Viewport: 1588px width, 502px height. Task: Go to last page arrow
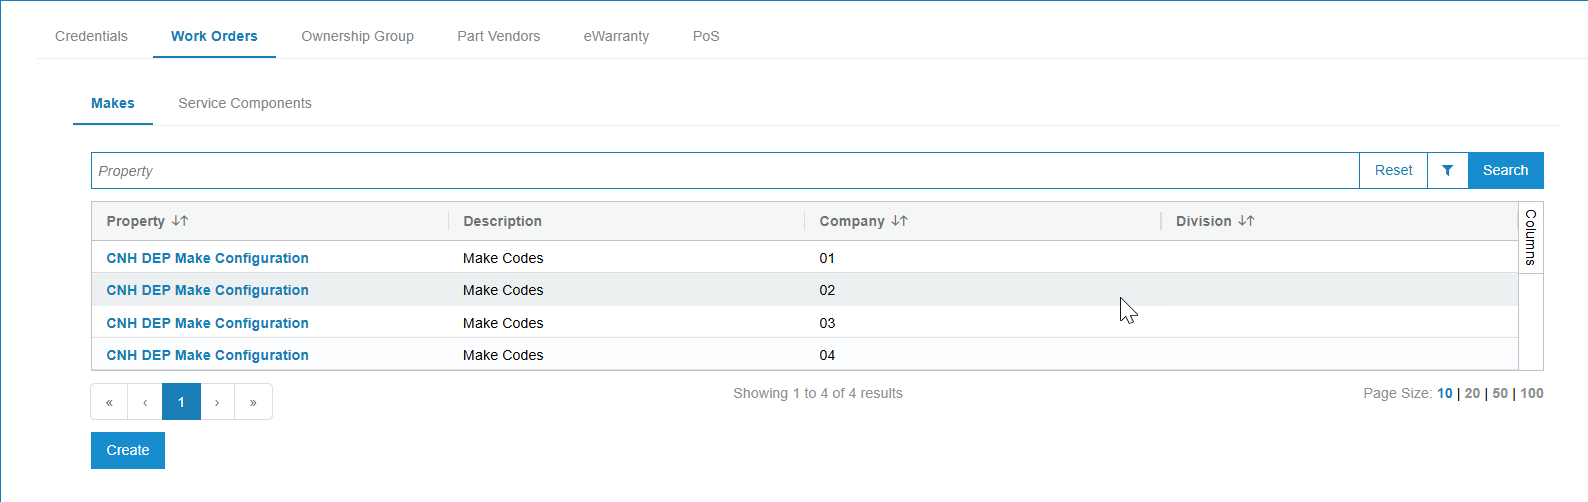pyautogui.click(x=253, y=402)
